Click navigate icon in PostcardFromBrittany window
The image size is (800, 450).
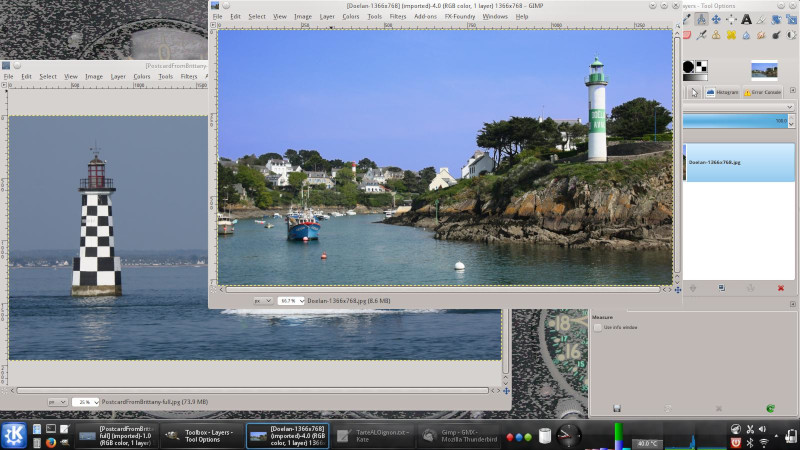tap(506, 391)
